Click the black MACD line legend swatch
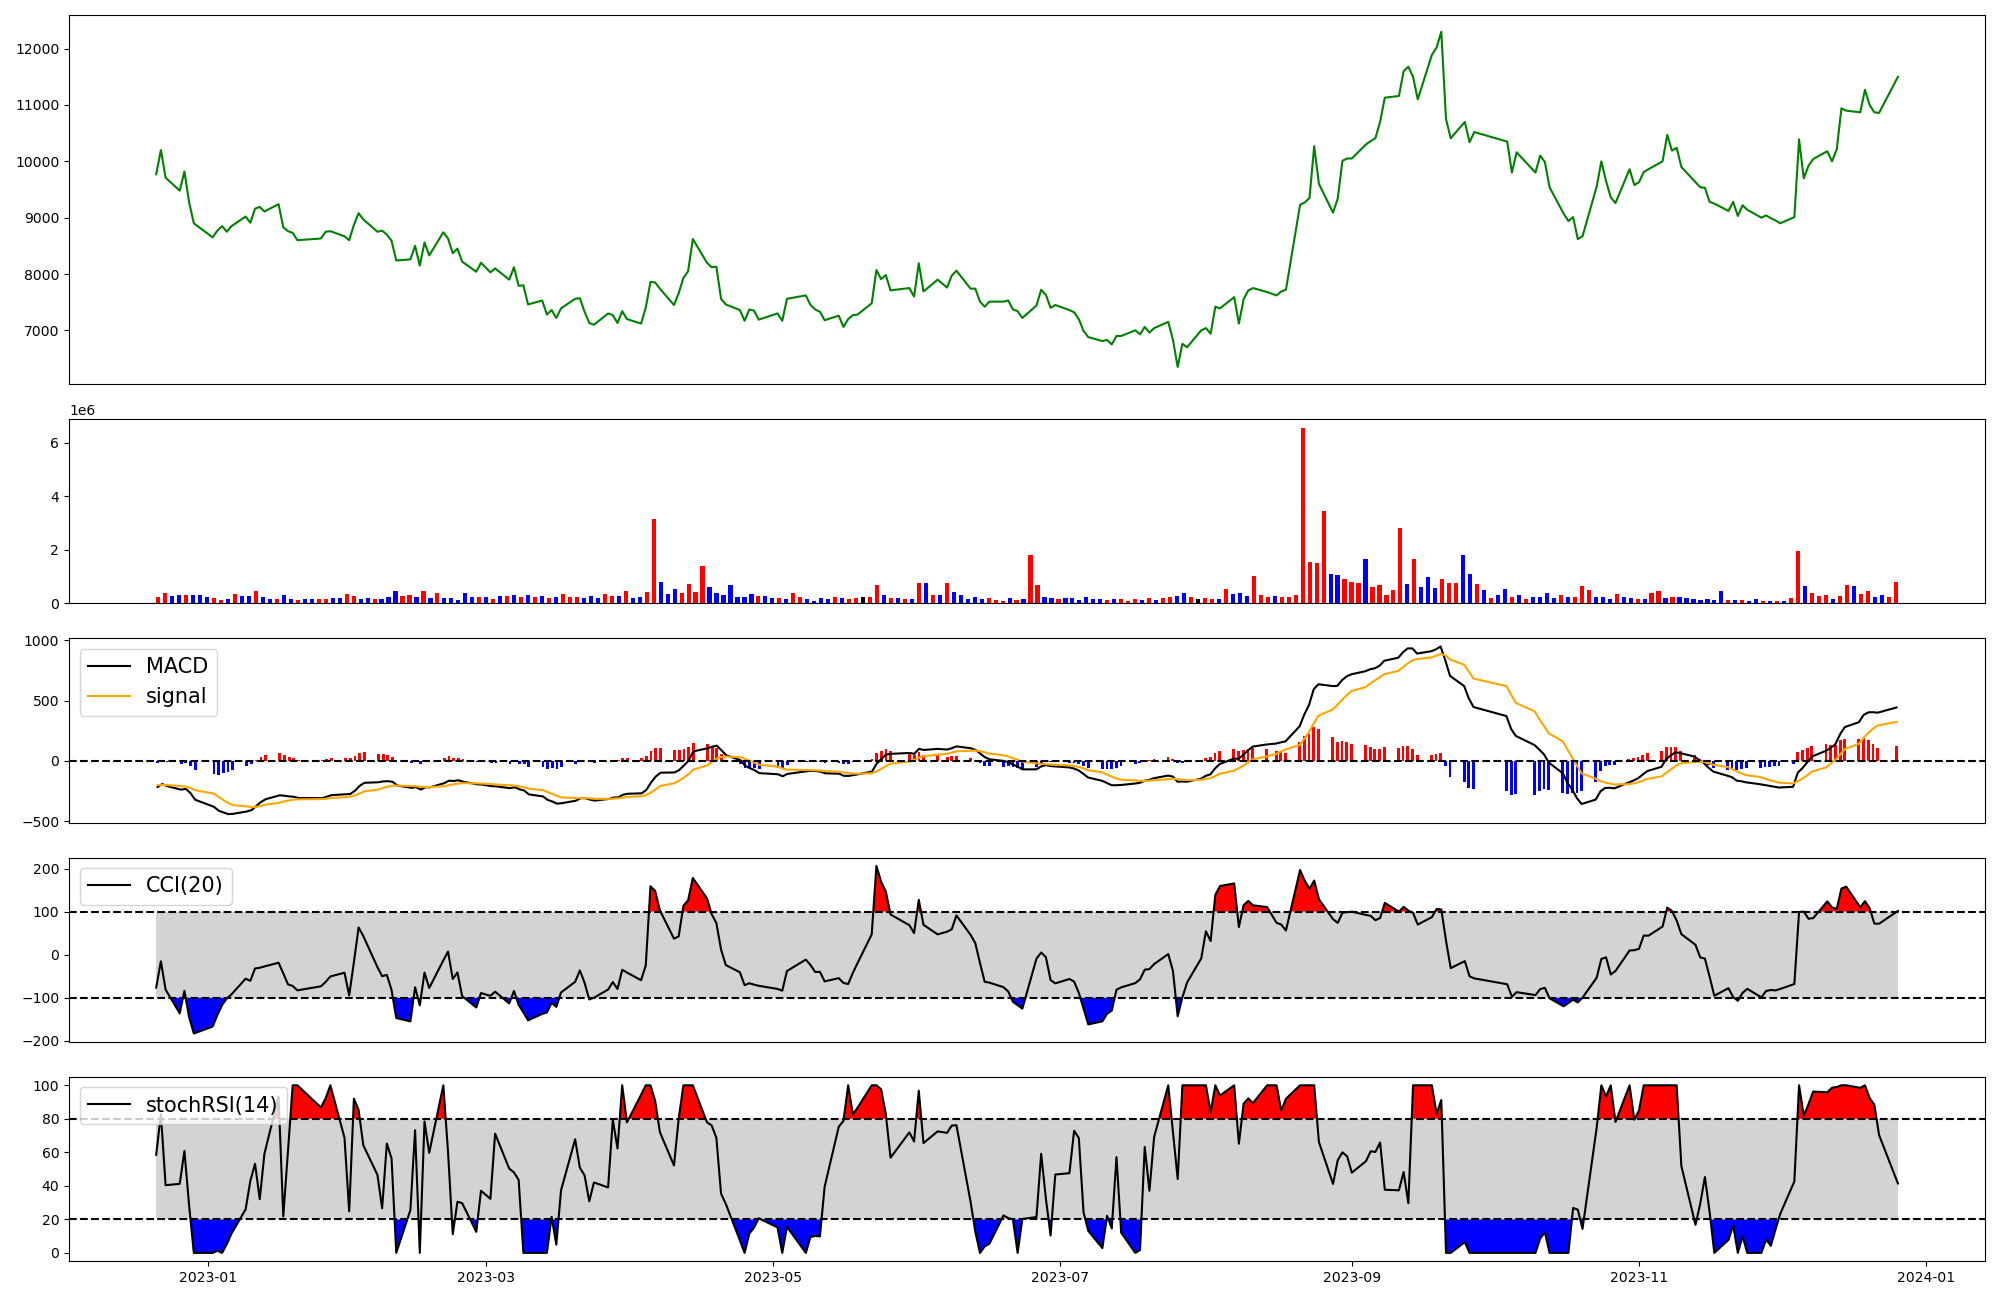 pyautogui.click(x=109, y=666)
